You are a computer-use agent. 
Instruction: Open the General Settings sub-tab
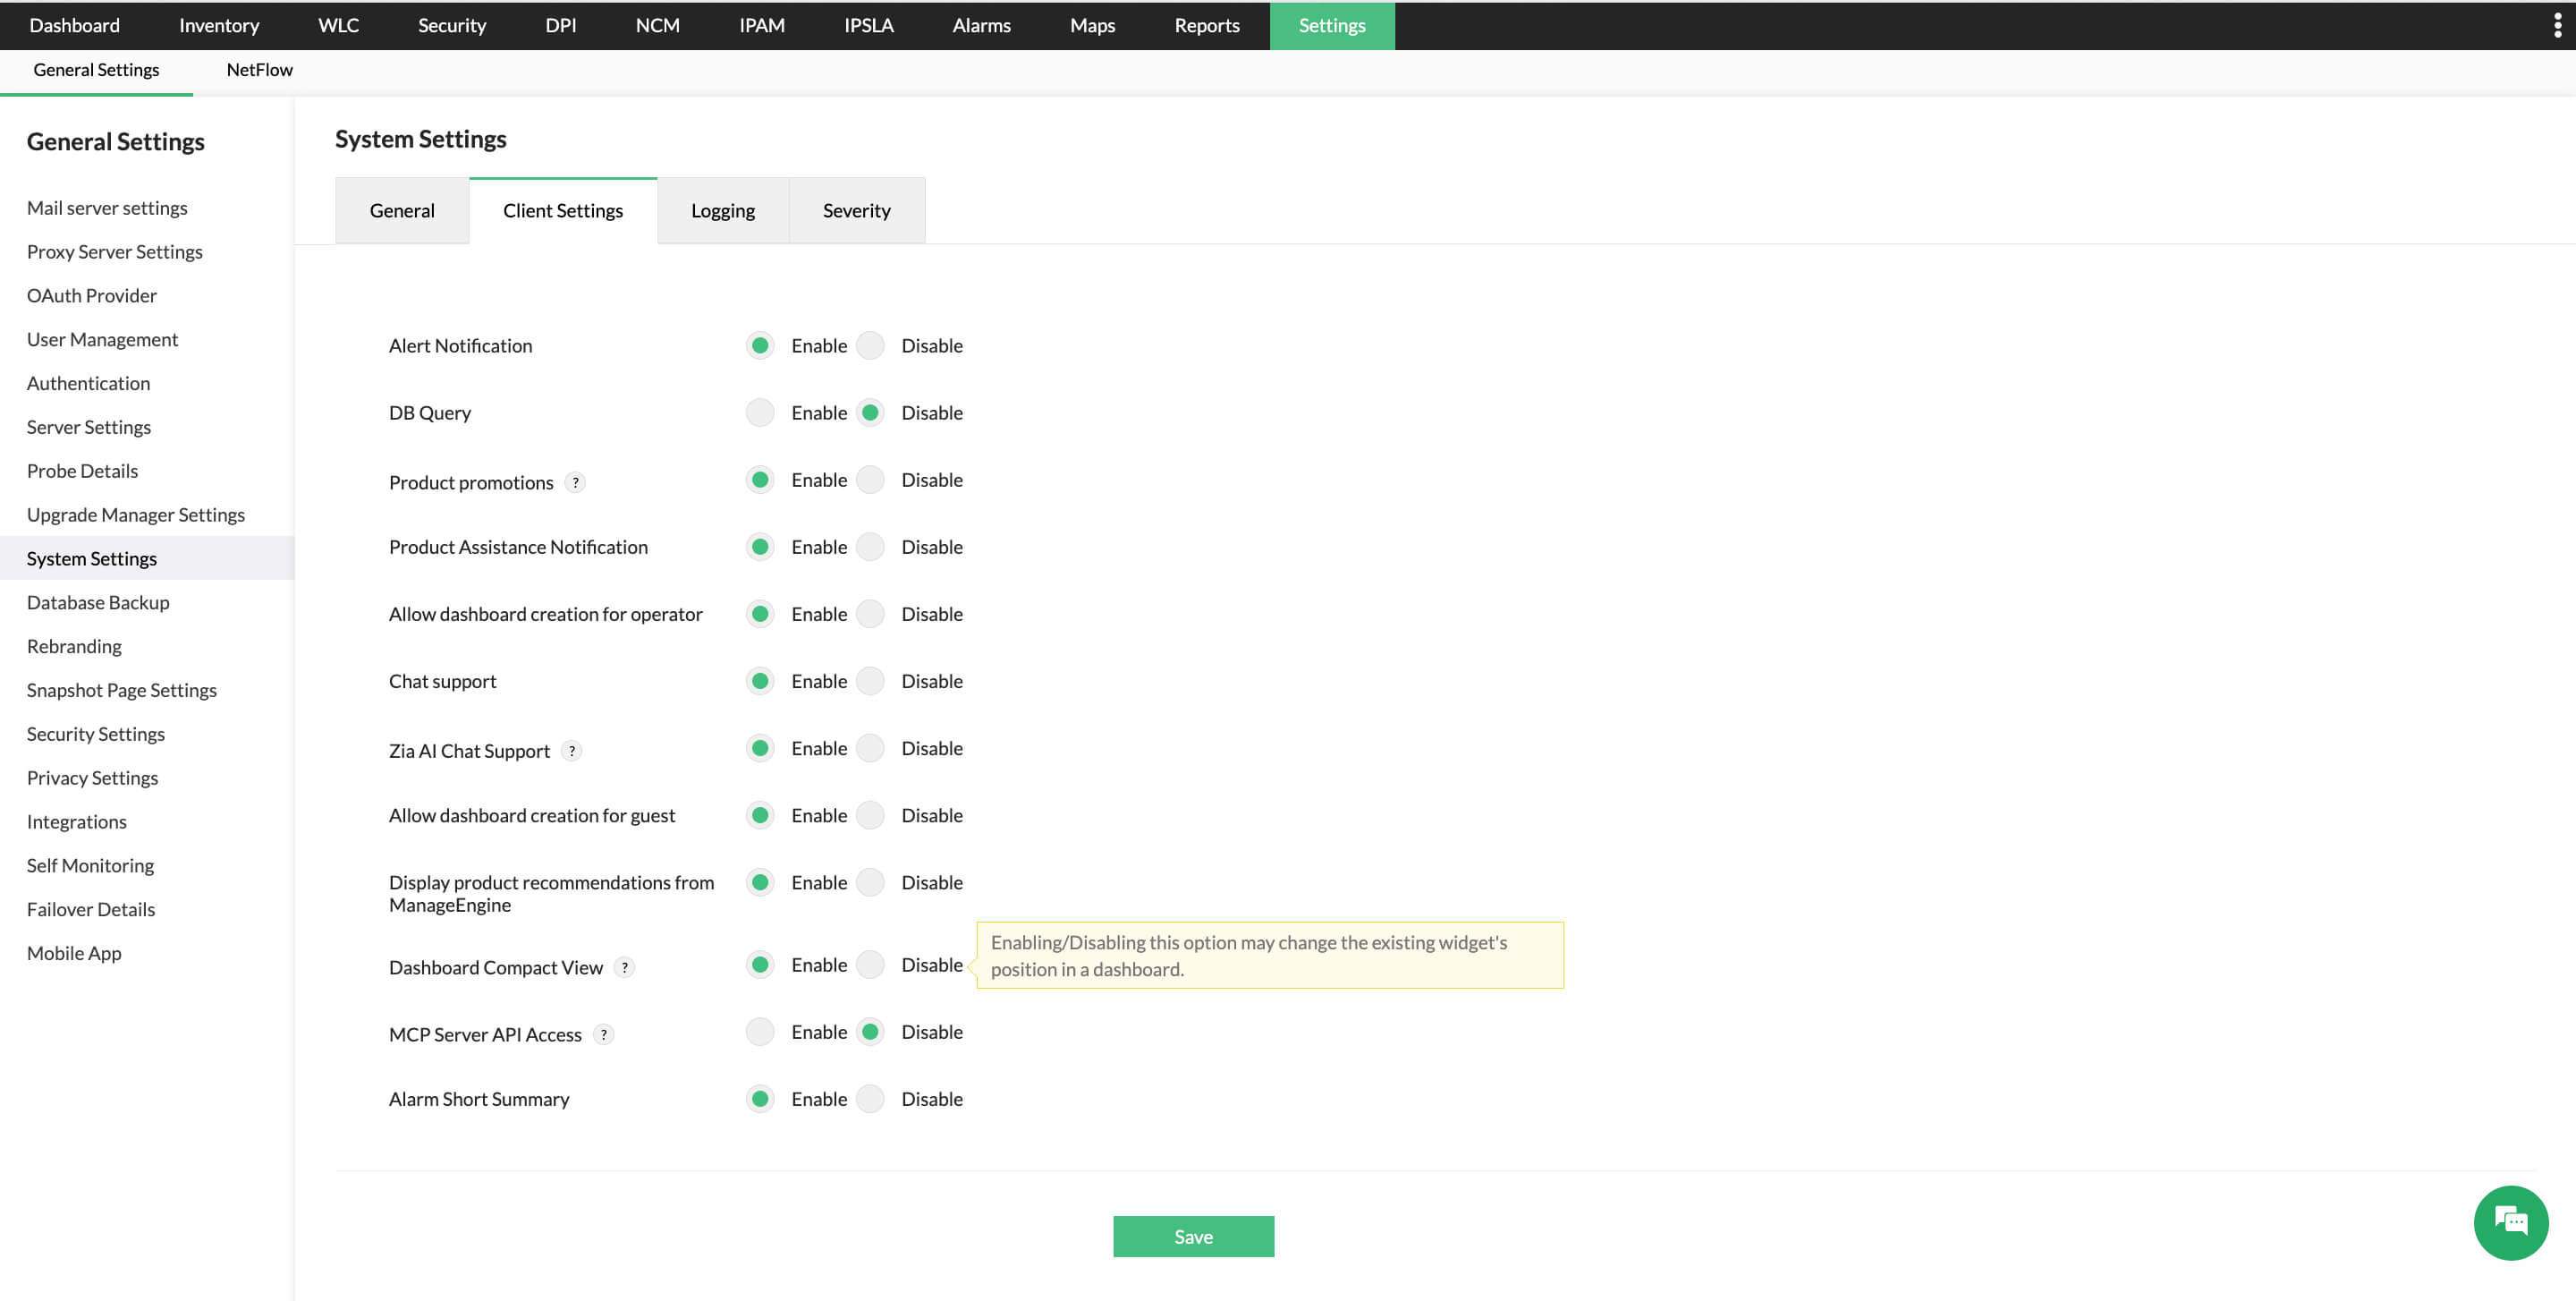96,69
